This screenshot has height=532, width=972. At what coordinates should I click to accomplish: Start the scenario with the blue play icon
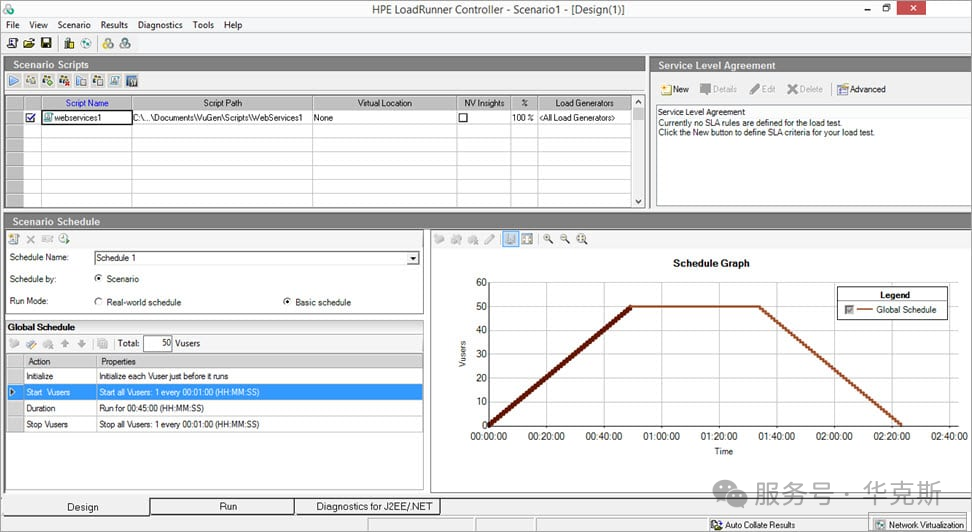coord(14,81)
